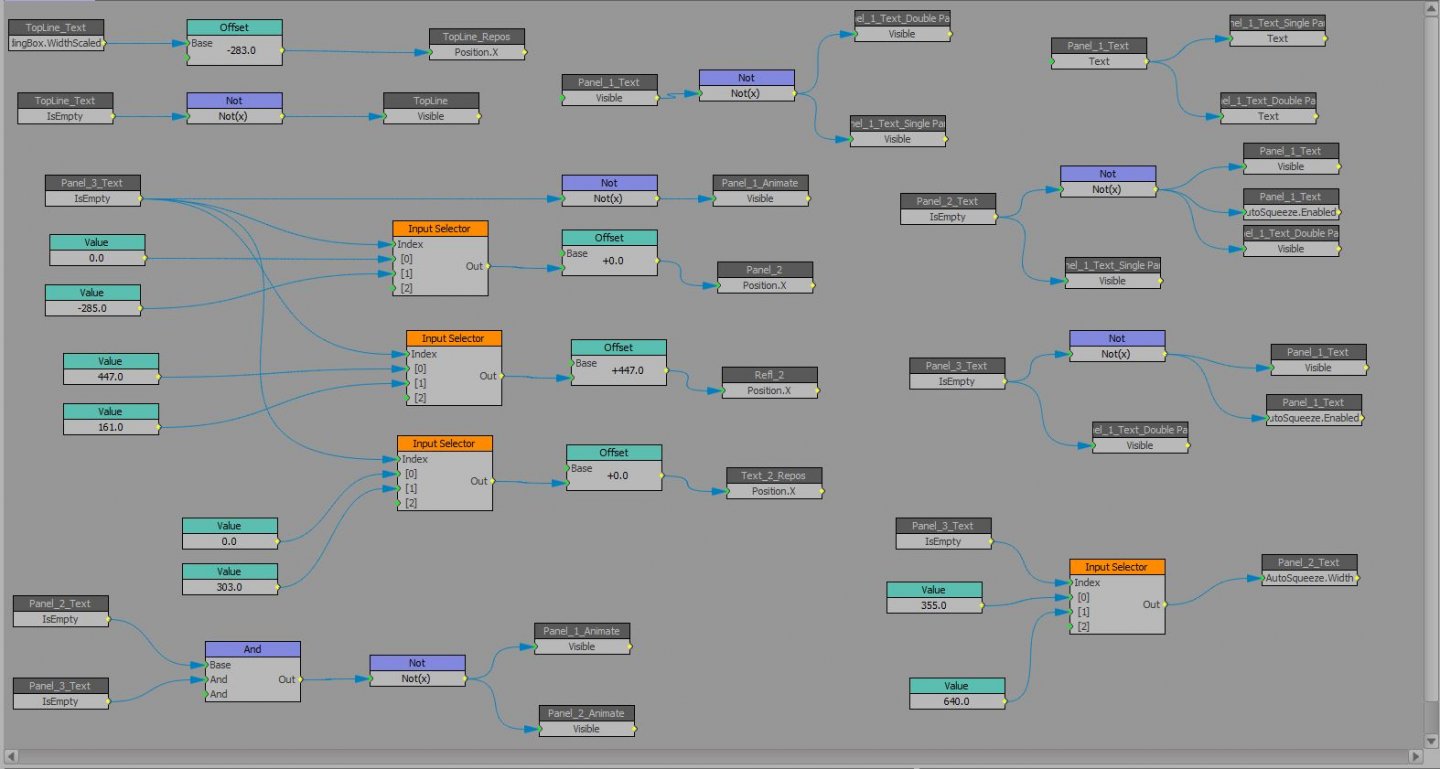
Task: Click the Refl_2 Position.X node
Action: point(769,382)
